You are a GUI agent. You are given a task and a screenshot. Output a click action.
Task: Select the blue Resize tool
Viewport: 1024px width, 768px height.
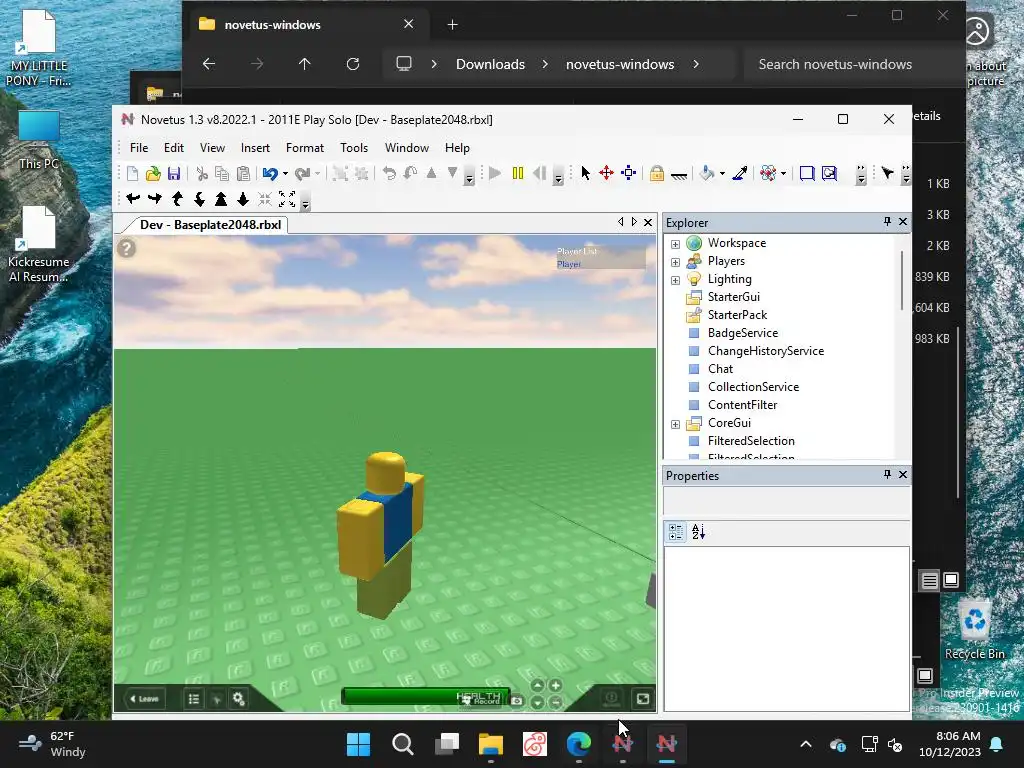tap(629, 173)
